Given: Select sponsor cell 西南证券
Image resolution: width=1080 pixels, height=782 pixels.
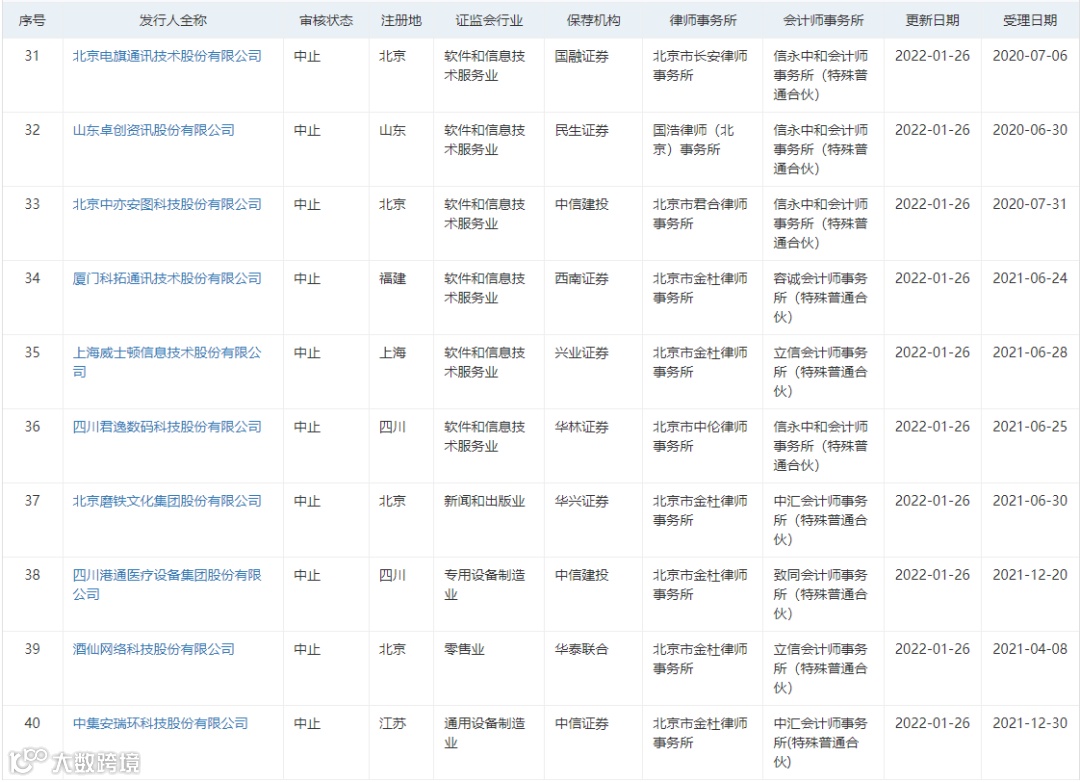Looking at the screenshot, I should pos(582,278).
